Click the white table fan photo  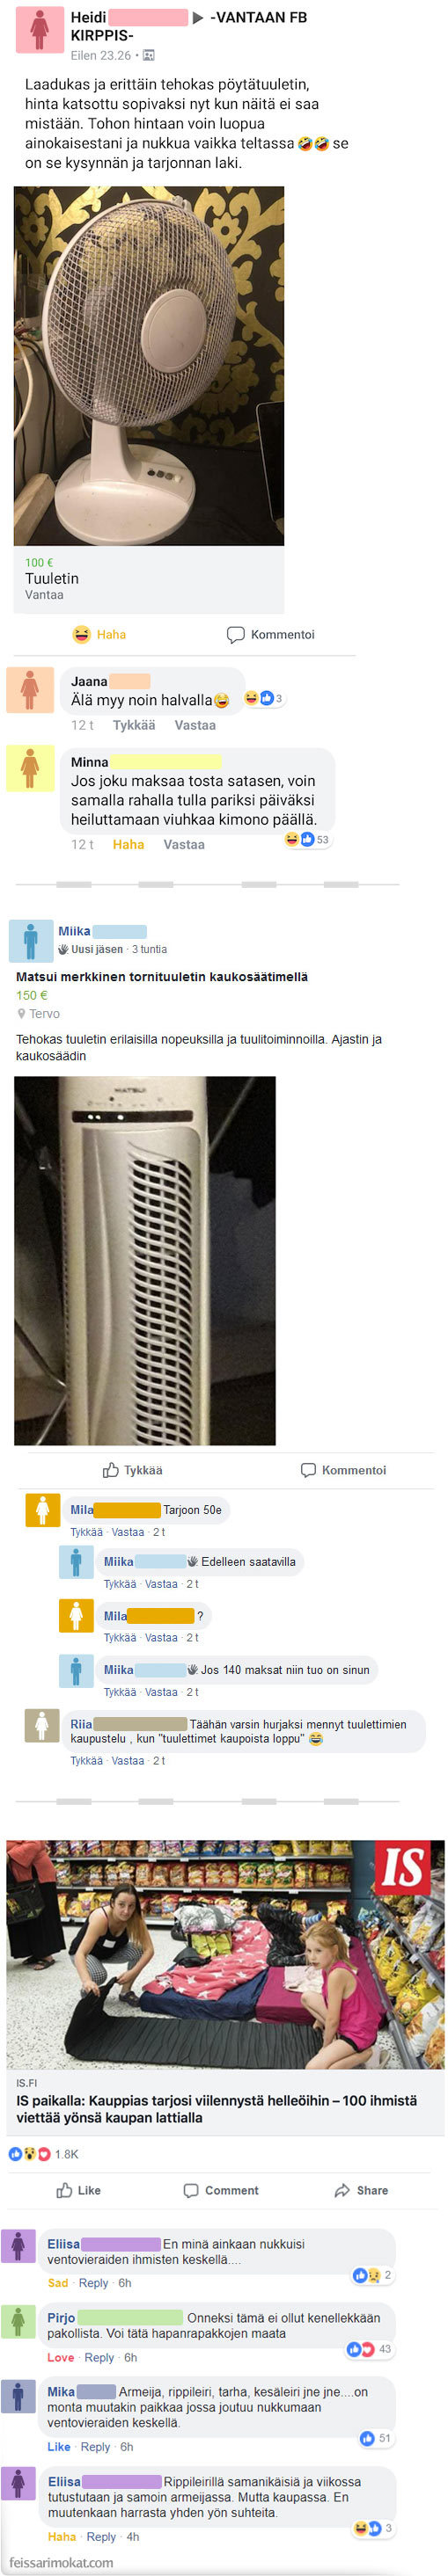click(x=149, y=366)
